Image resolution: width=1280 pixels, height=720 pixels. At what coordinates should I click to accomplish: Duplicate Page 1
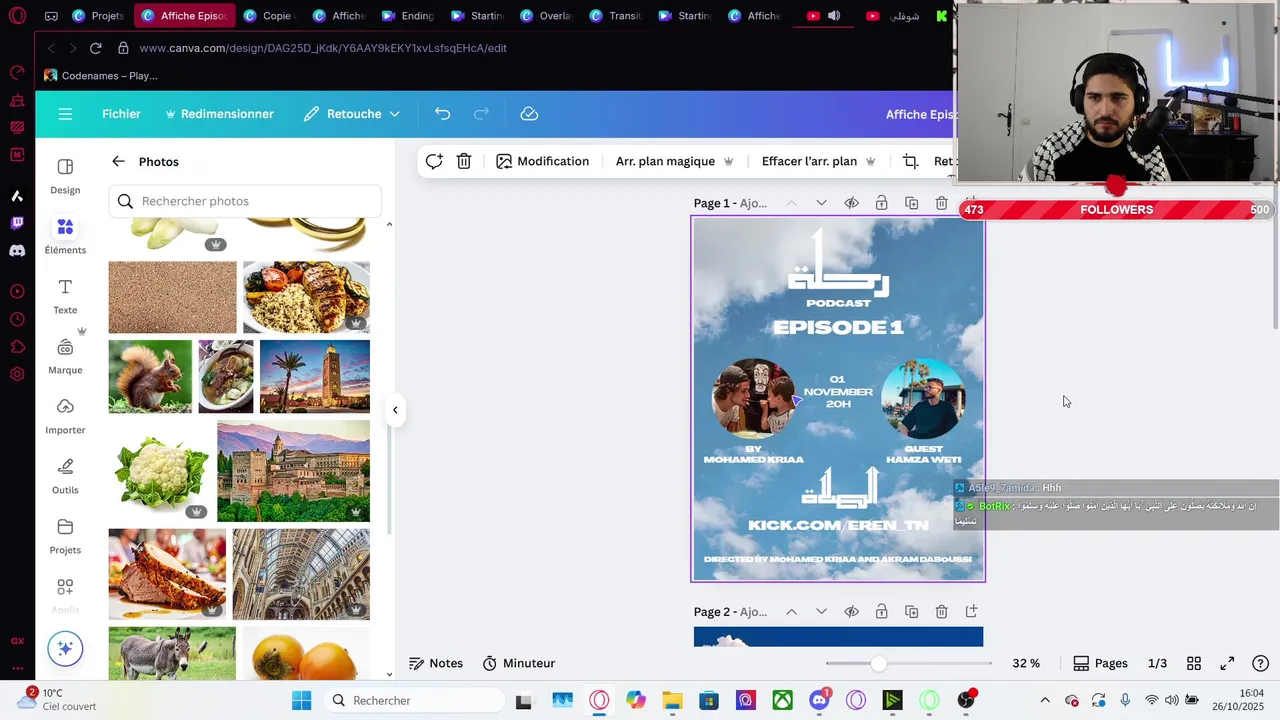pos(911,203)
